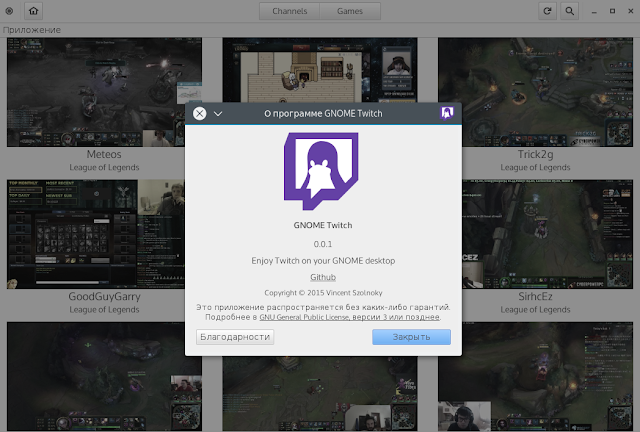Click the home icon in the header bar
This screenshot has width=640, height=432.
click(33, 11)
